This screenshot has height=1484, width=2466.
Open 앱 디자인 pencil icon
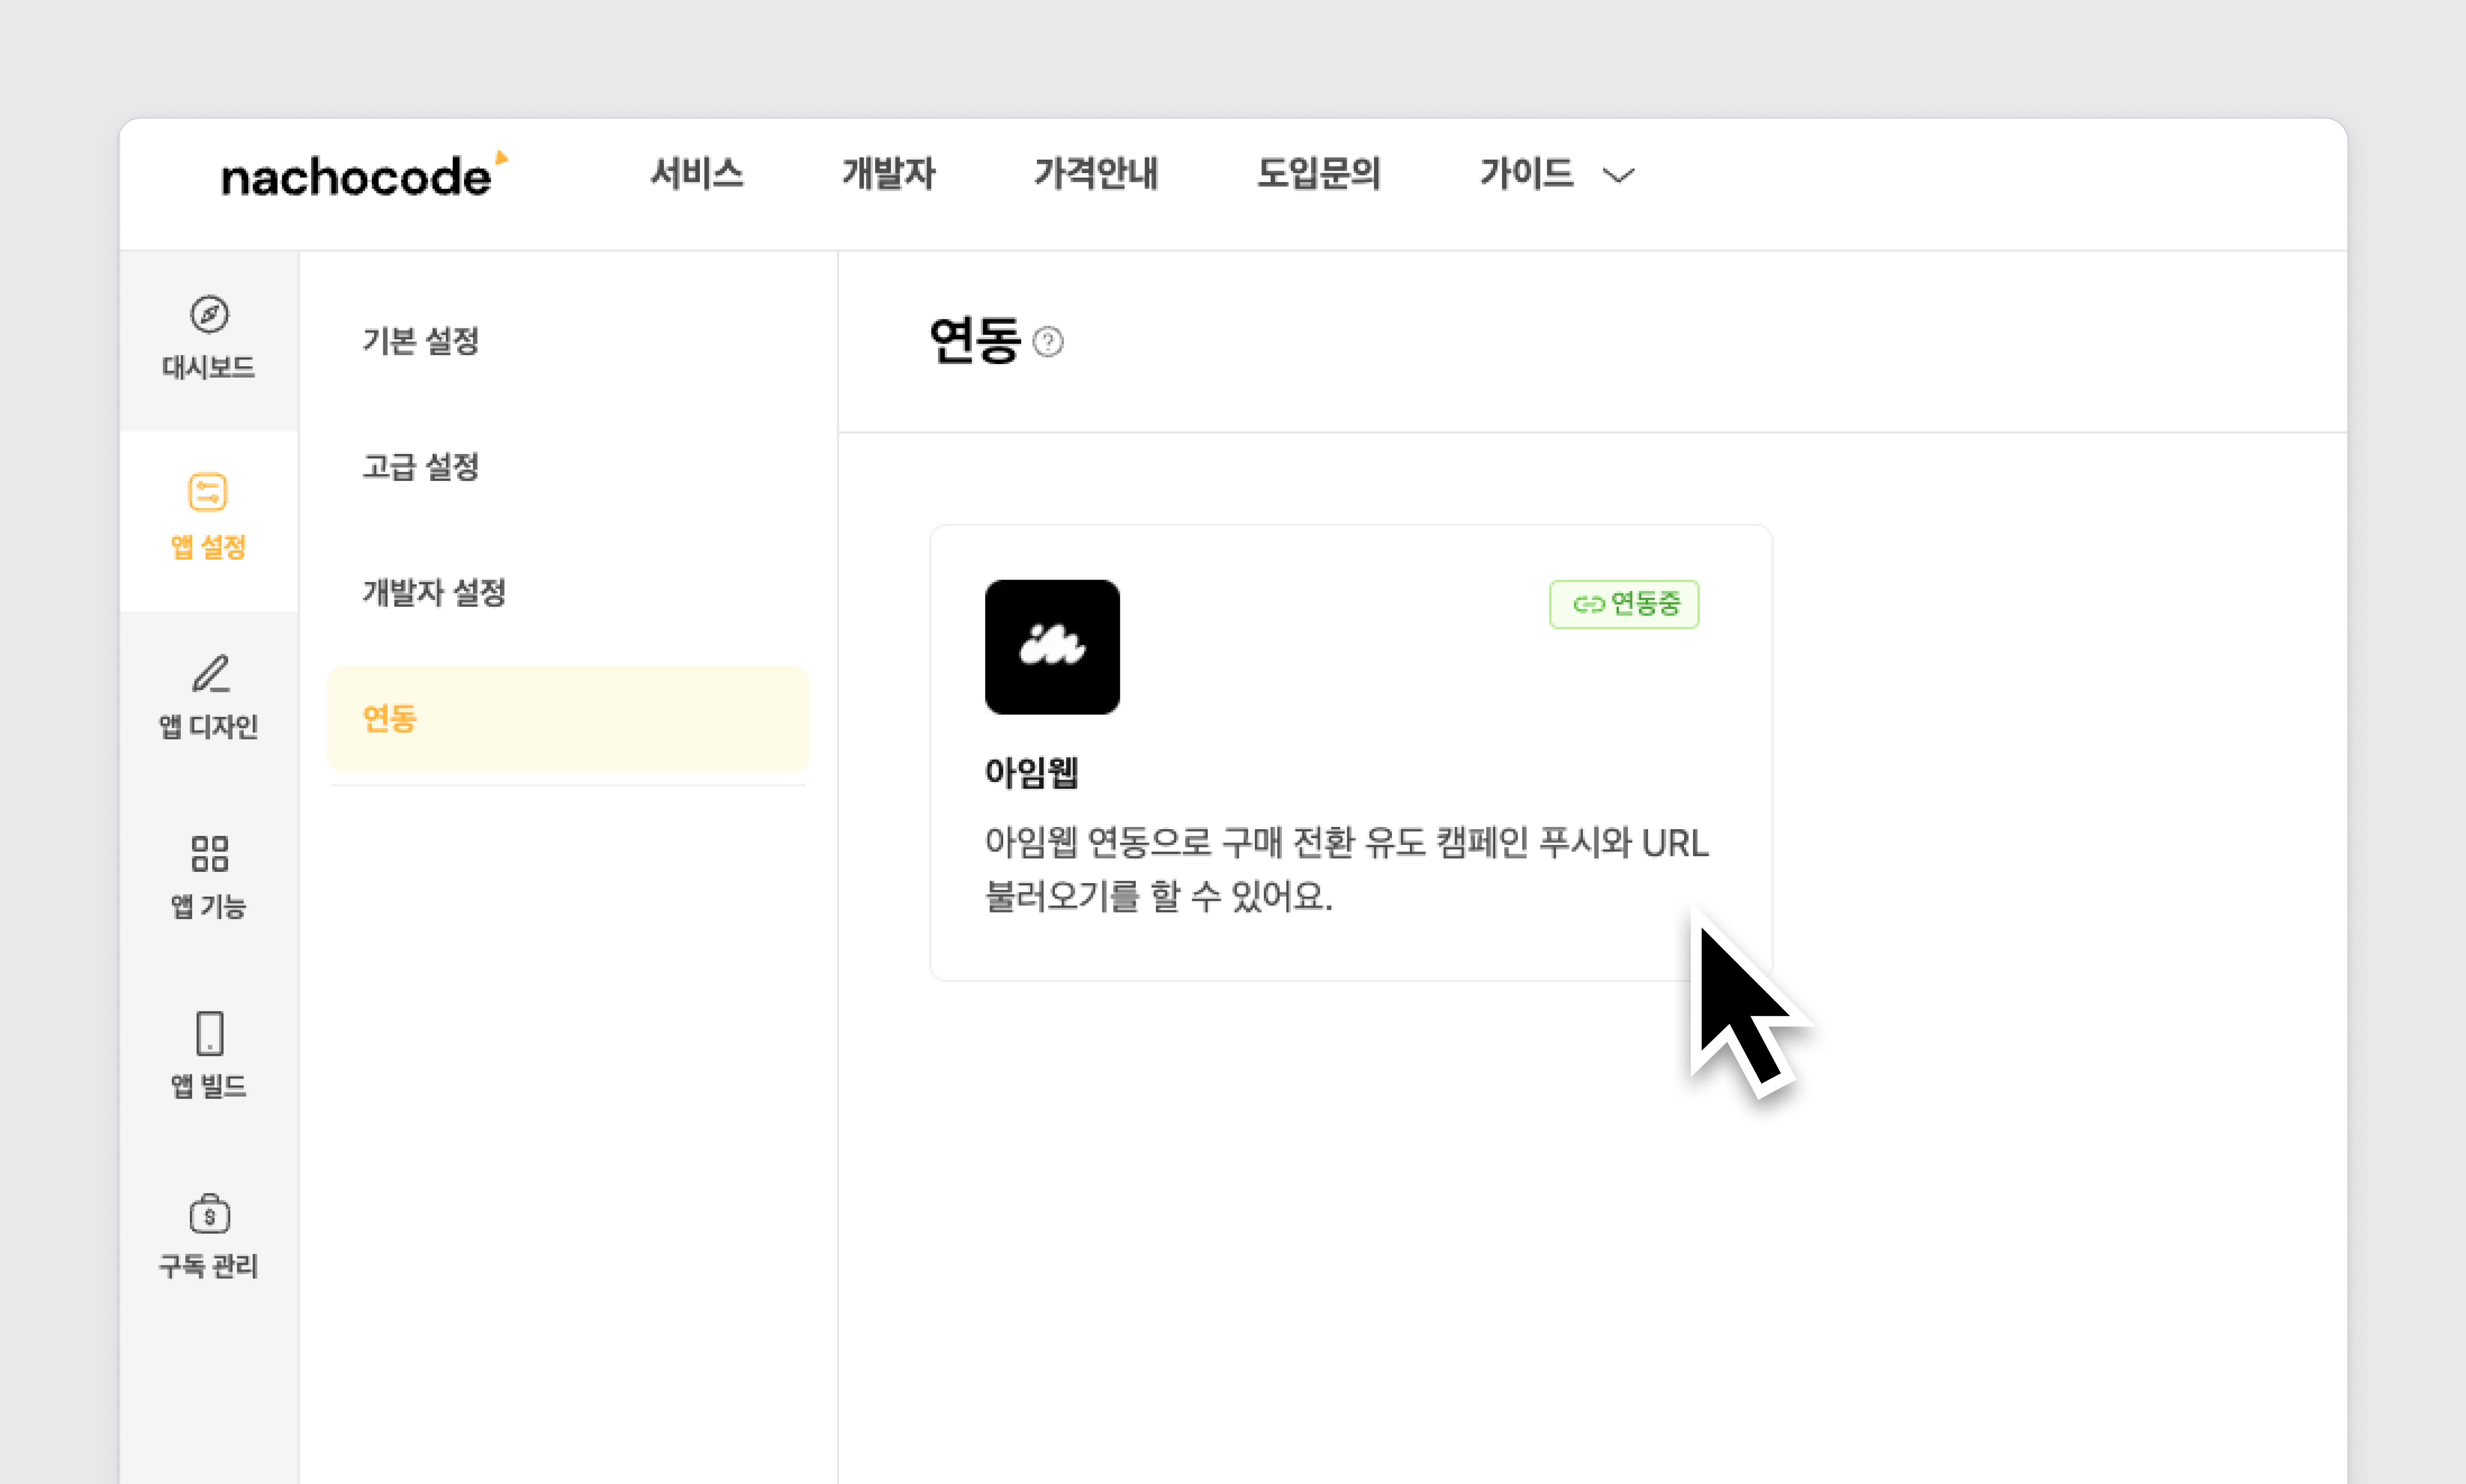(x=210, y=673)
